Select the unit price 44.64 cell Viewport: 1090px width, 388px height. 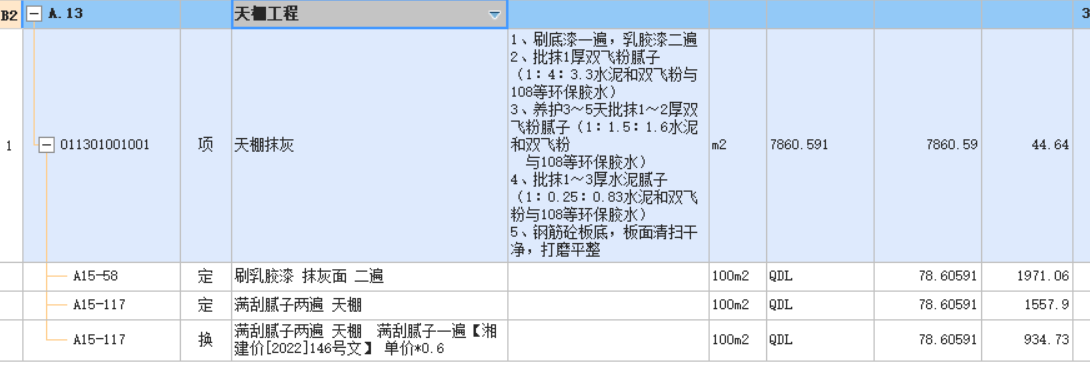tap(1027, 145)
